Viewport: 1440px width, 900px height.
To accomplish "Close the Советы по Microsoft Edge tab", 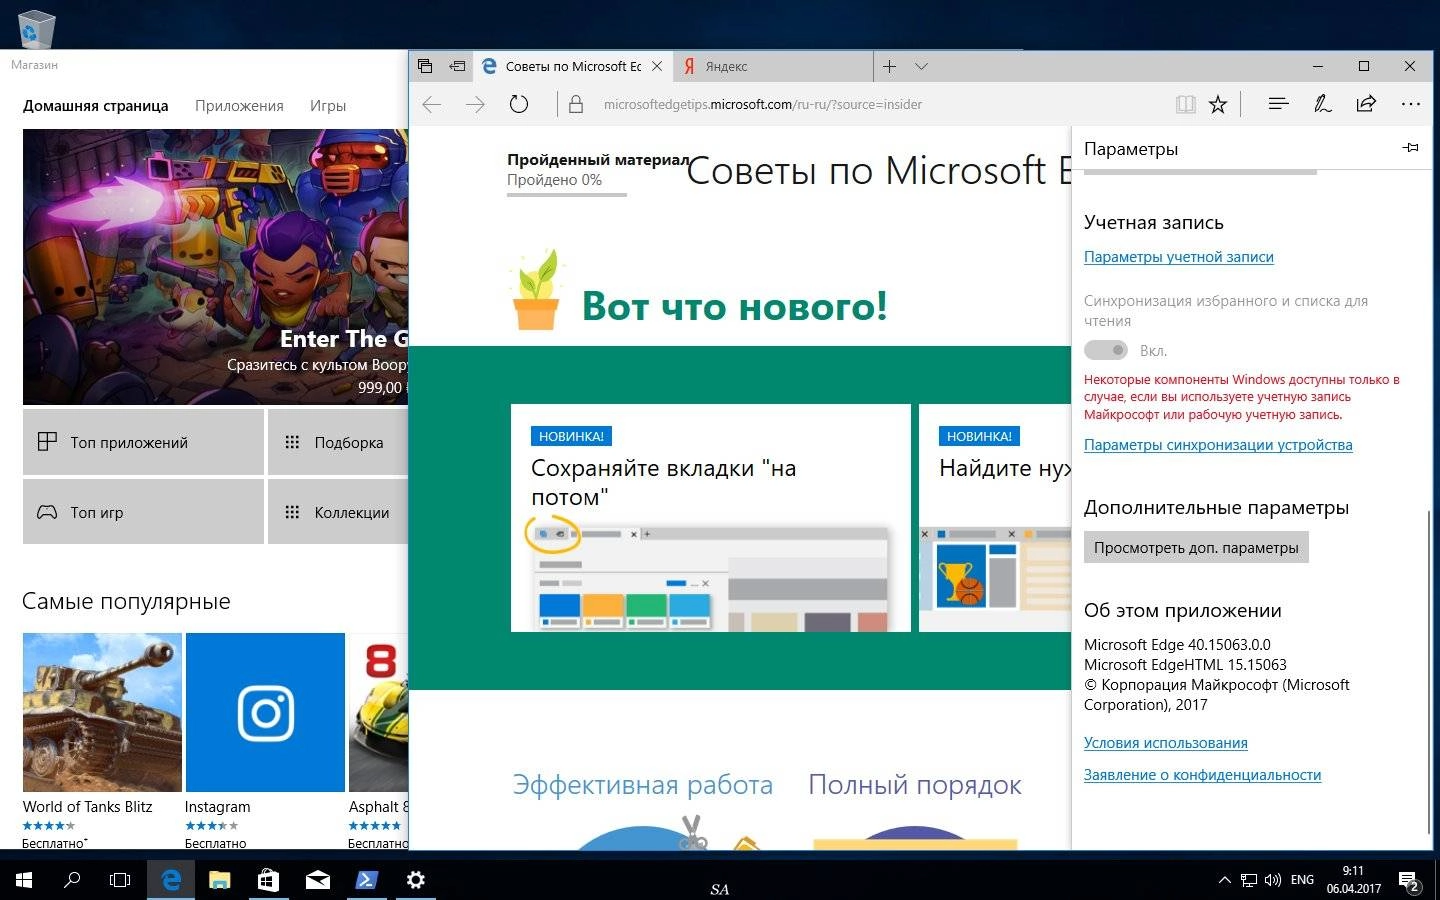I will coord(657,66).
